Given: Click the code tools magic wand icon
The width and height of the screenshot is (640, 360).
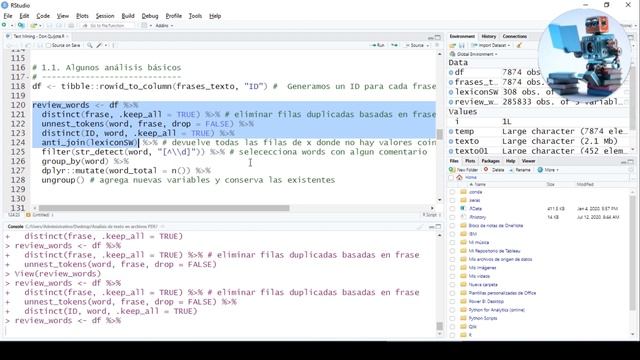Looking at the screenshot, I should click(x=99, y=45).
